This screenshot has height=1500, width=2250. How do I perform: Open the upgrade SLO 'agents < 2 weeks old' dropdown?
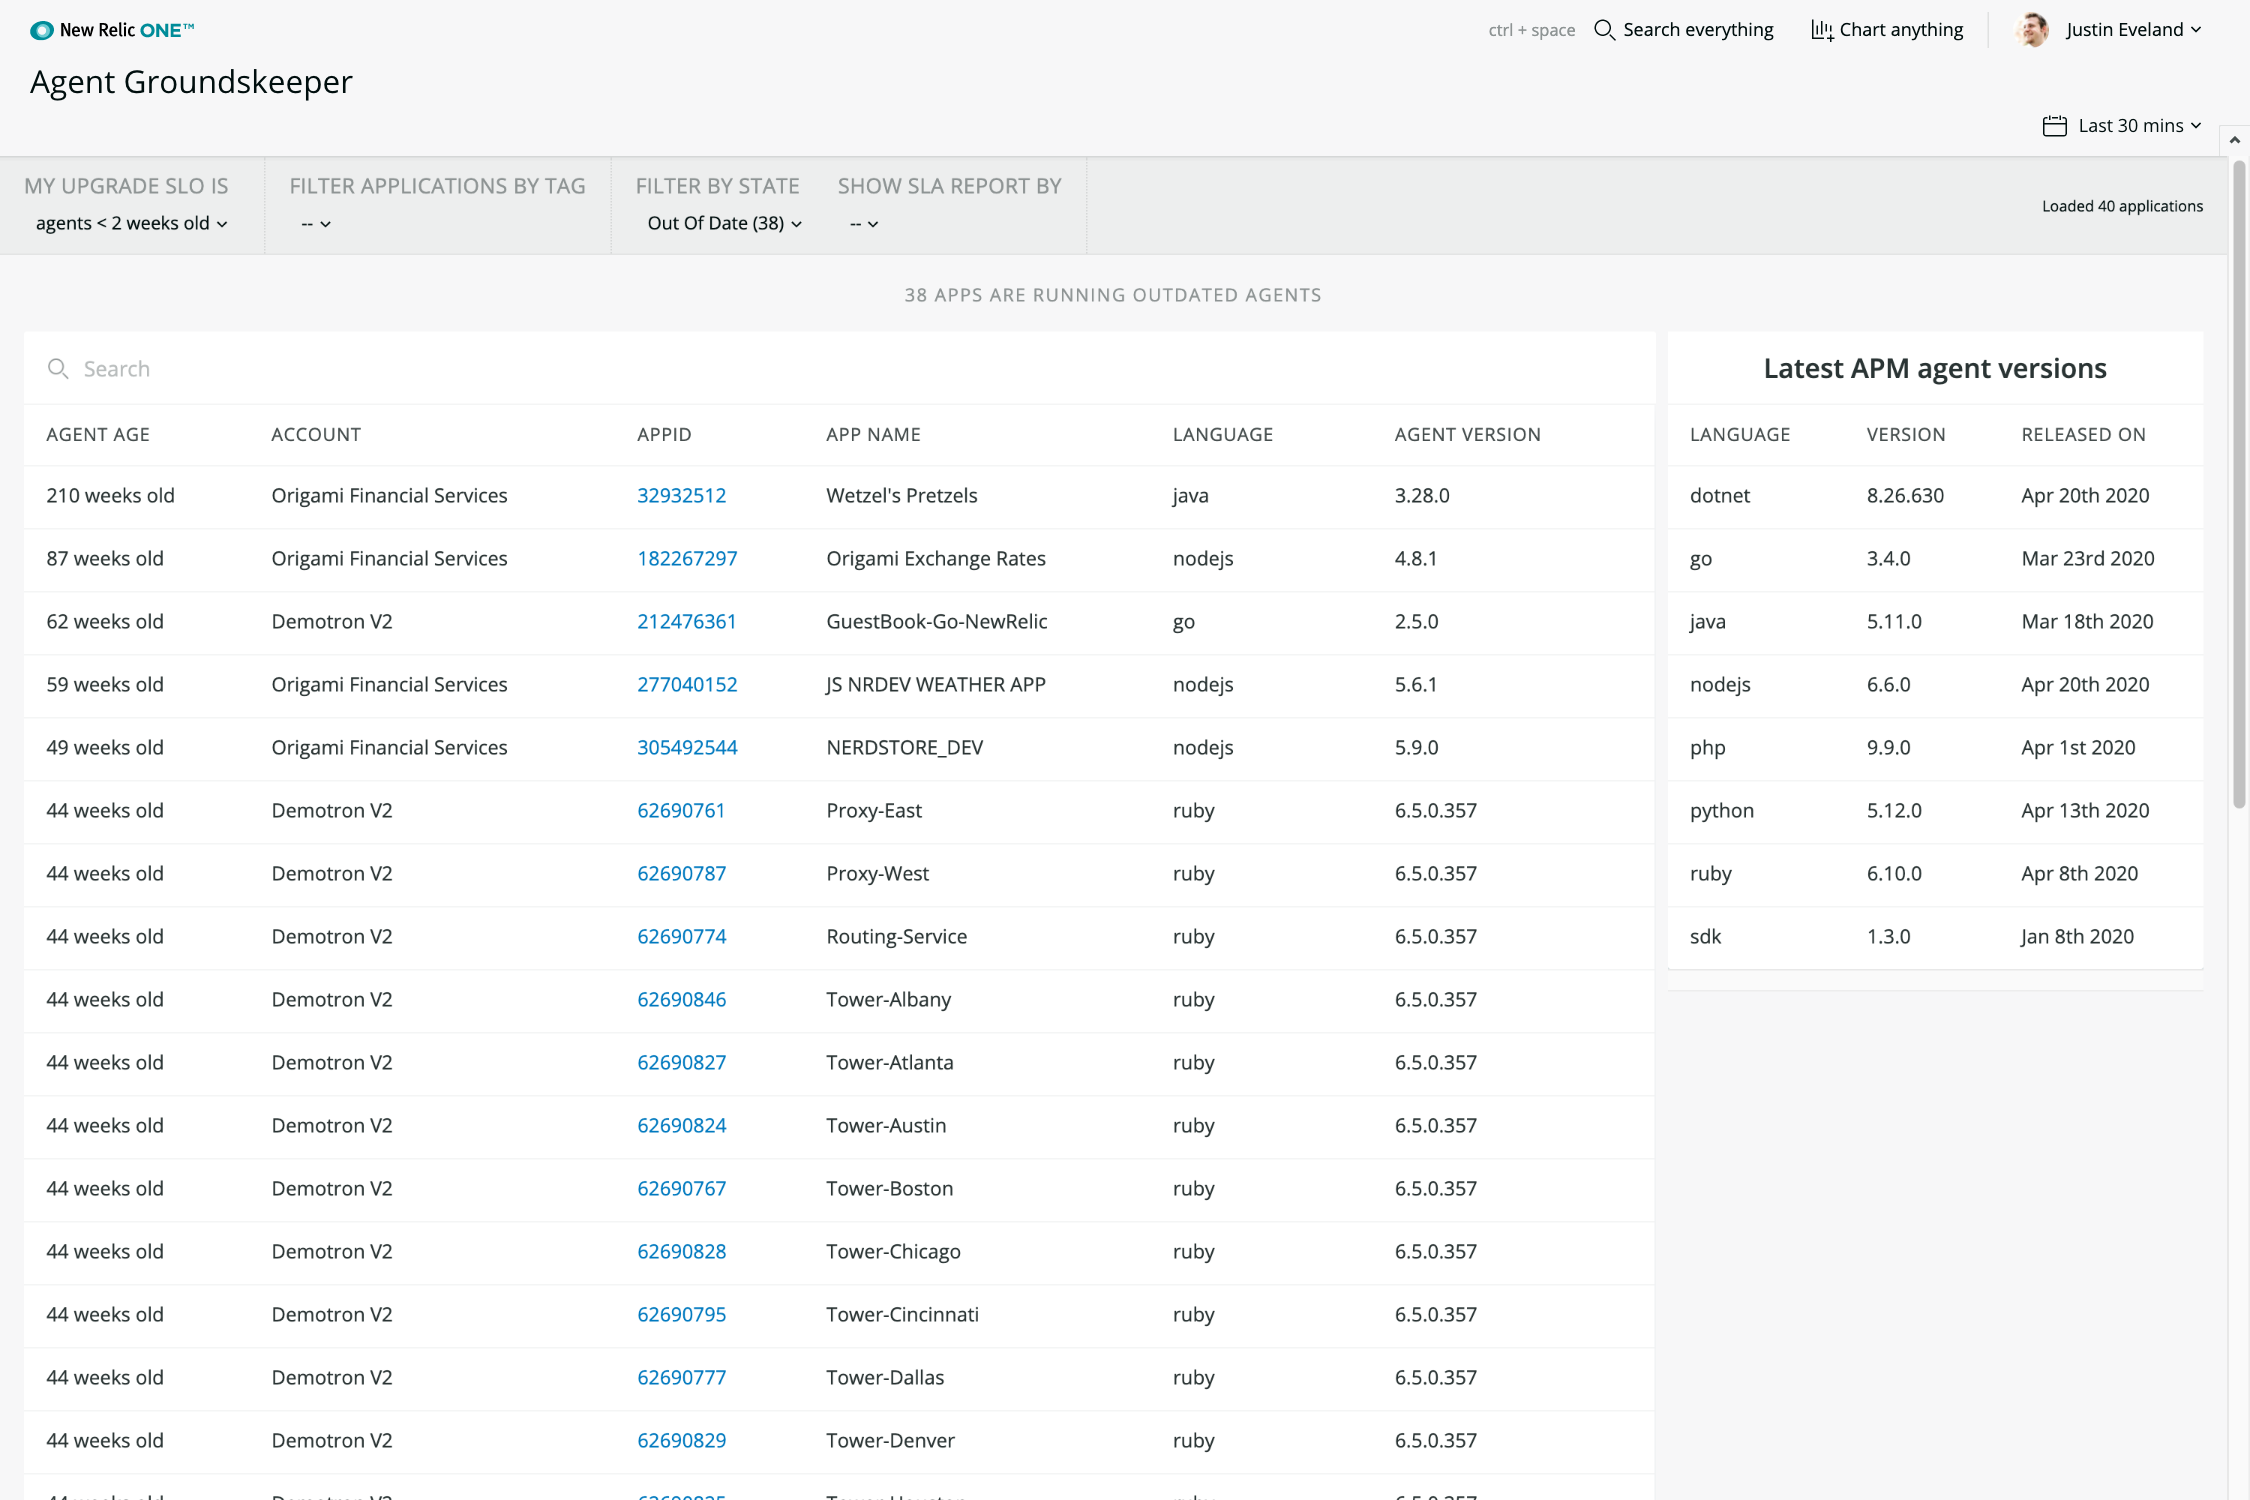point(131,223)
